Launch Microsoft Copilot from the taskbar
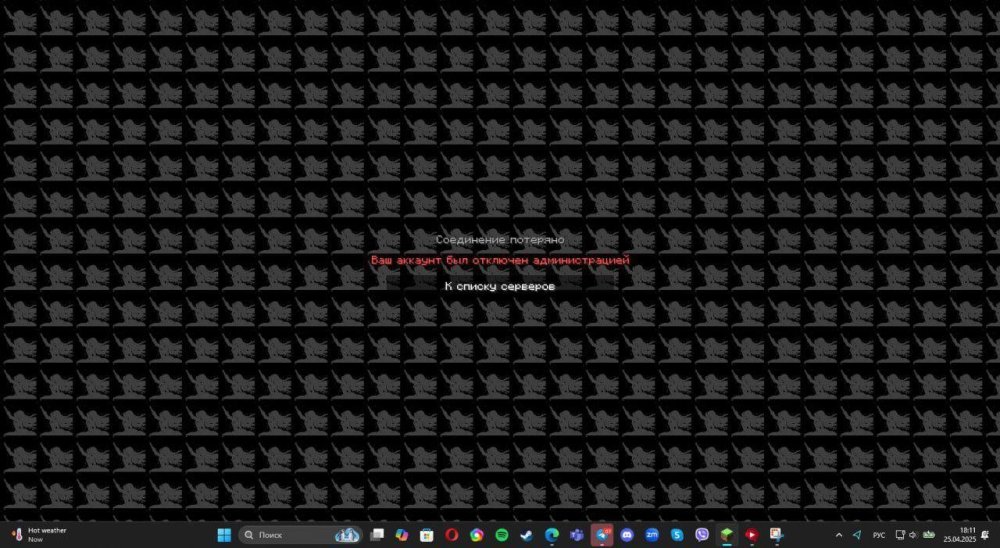Image resolution: width=1000 pixels, height=548 pixels. pyautogui.click(x=402, y=535)
